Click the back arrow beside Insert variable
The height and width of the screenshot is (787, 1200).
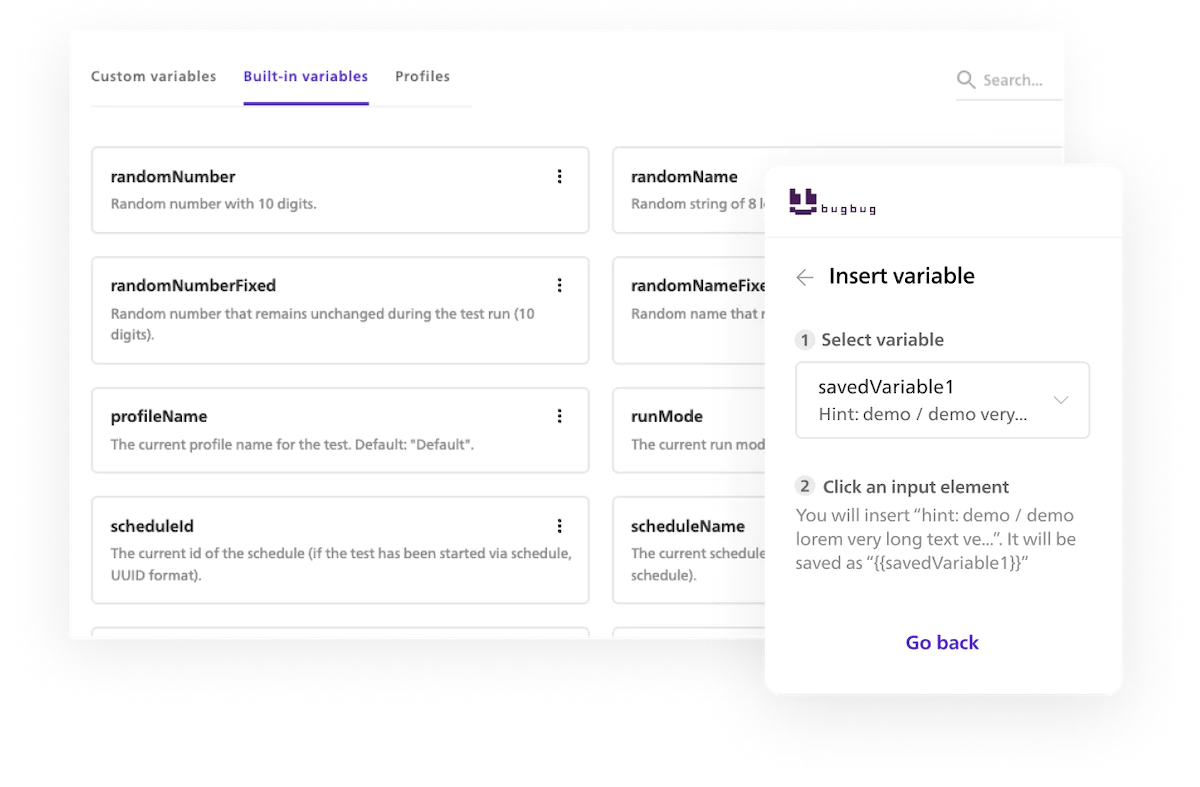[805, 277]
